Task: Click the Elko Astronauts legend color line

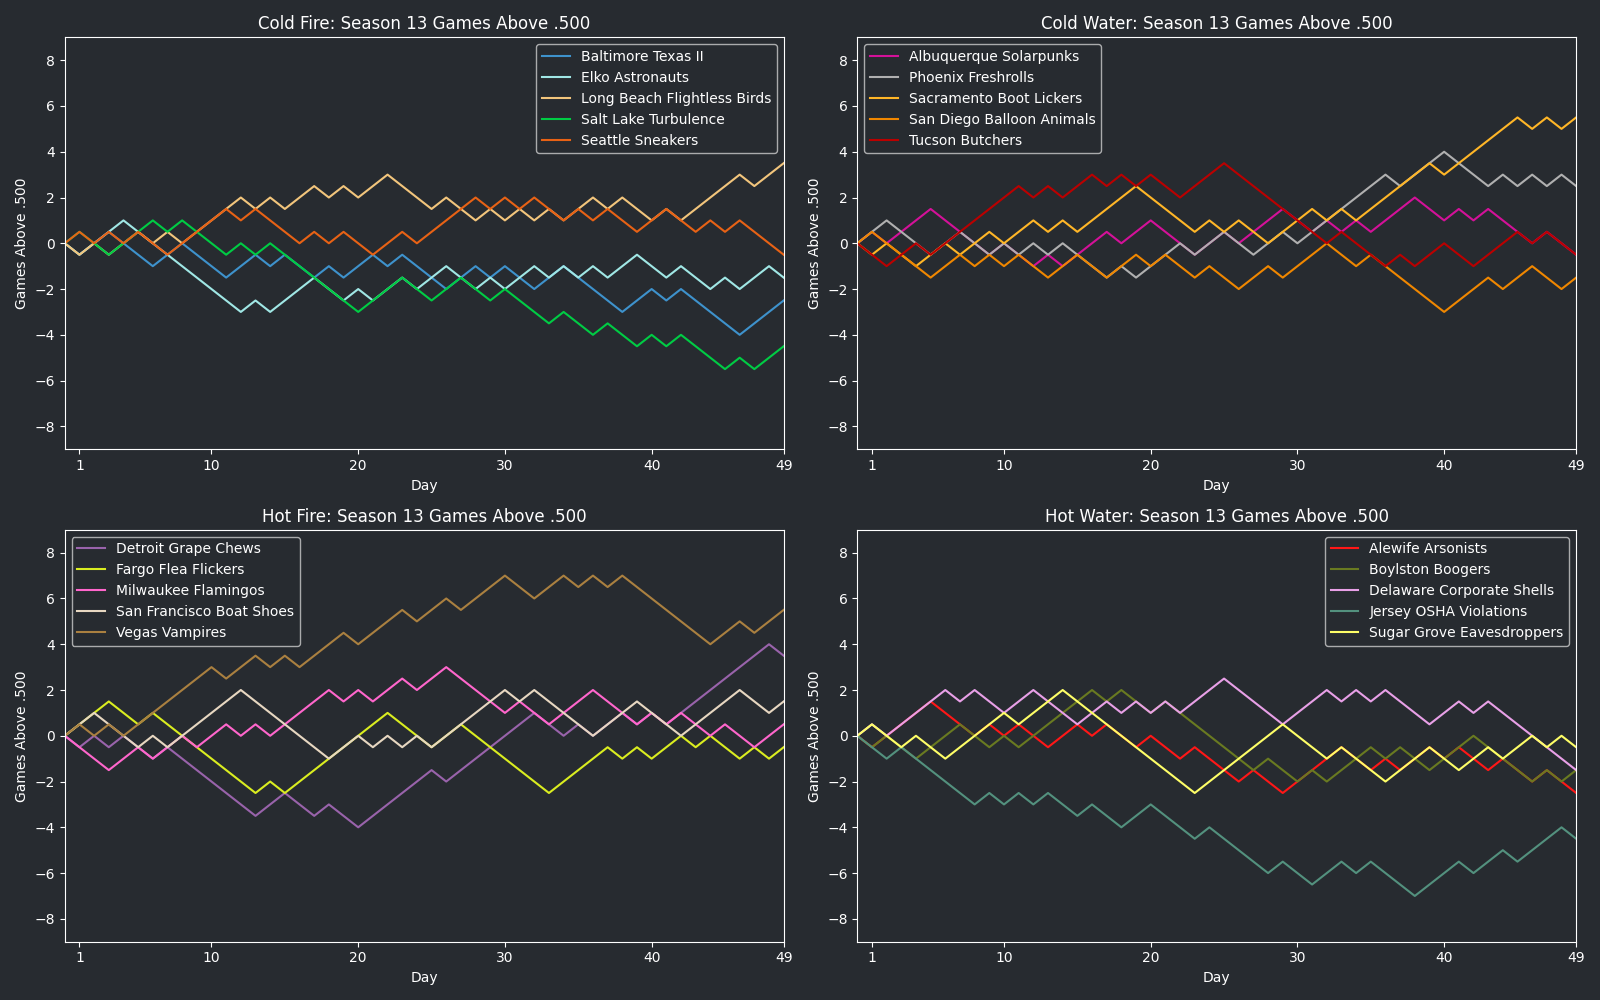Action: pos(557,77)
